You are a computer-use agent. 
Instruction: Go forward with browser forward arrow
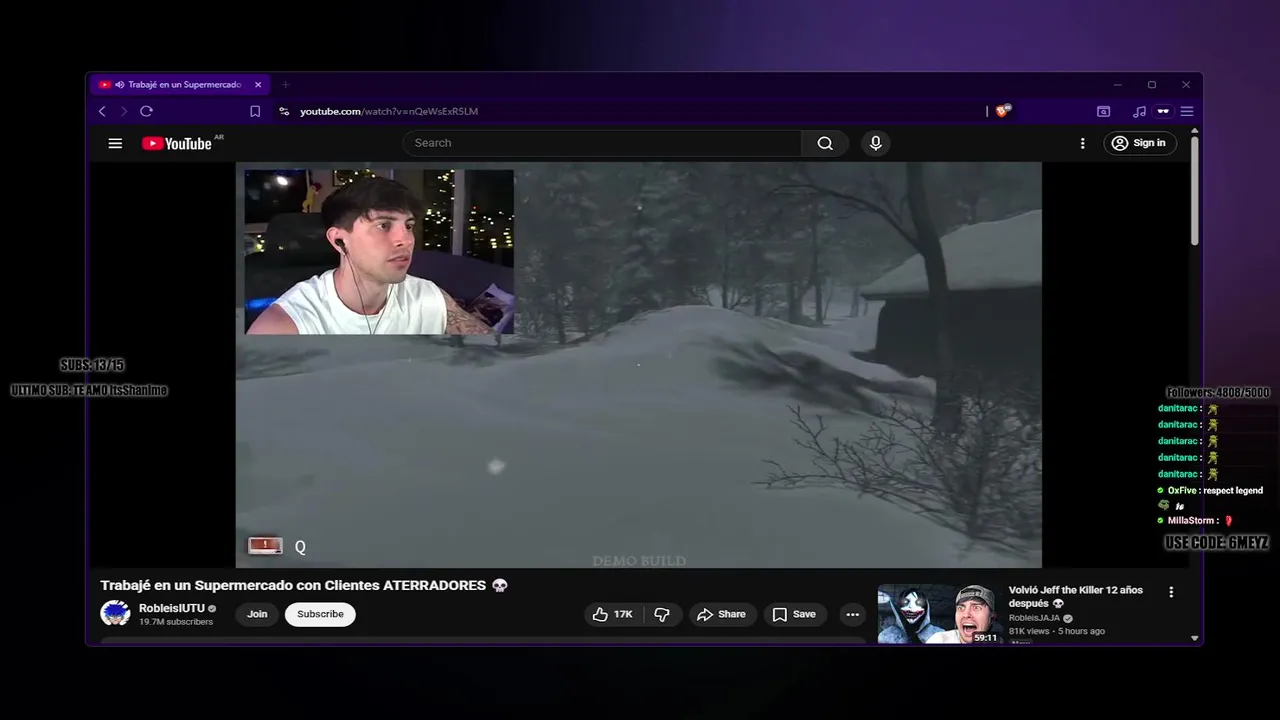pyautogui.click(x=124, y=111)
